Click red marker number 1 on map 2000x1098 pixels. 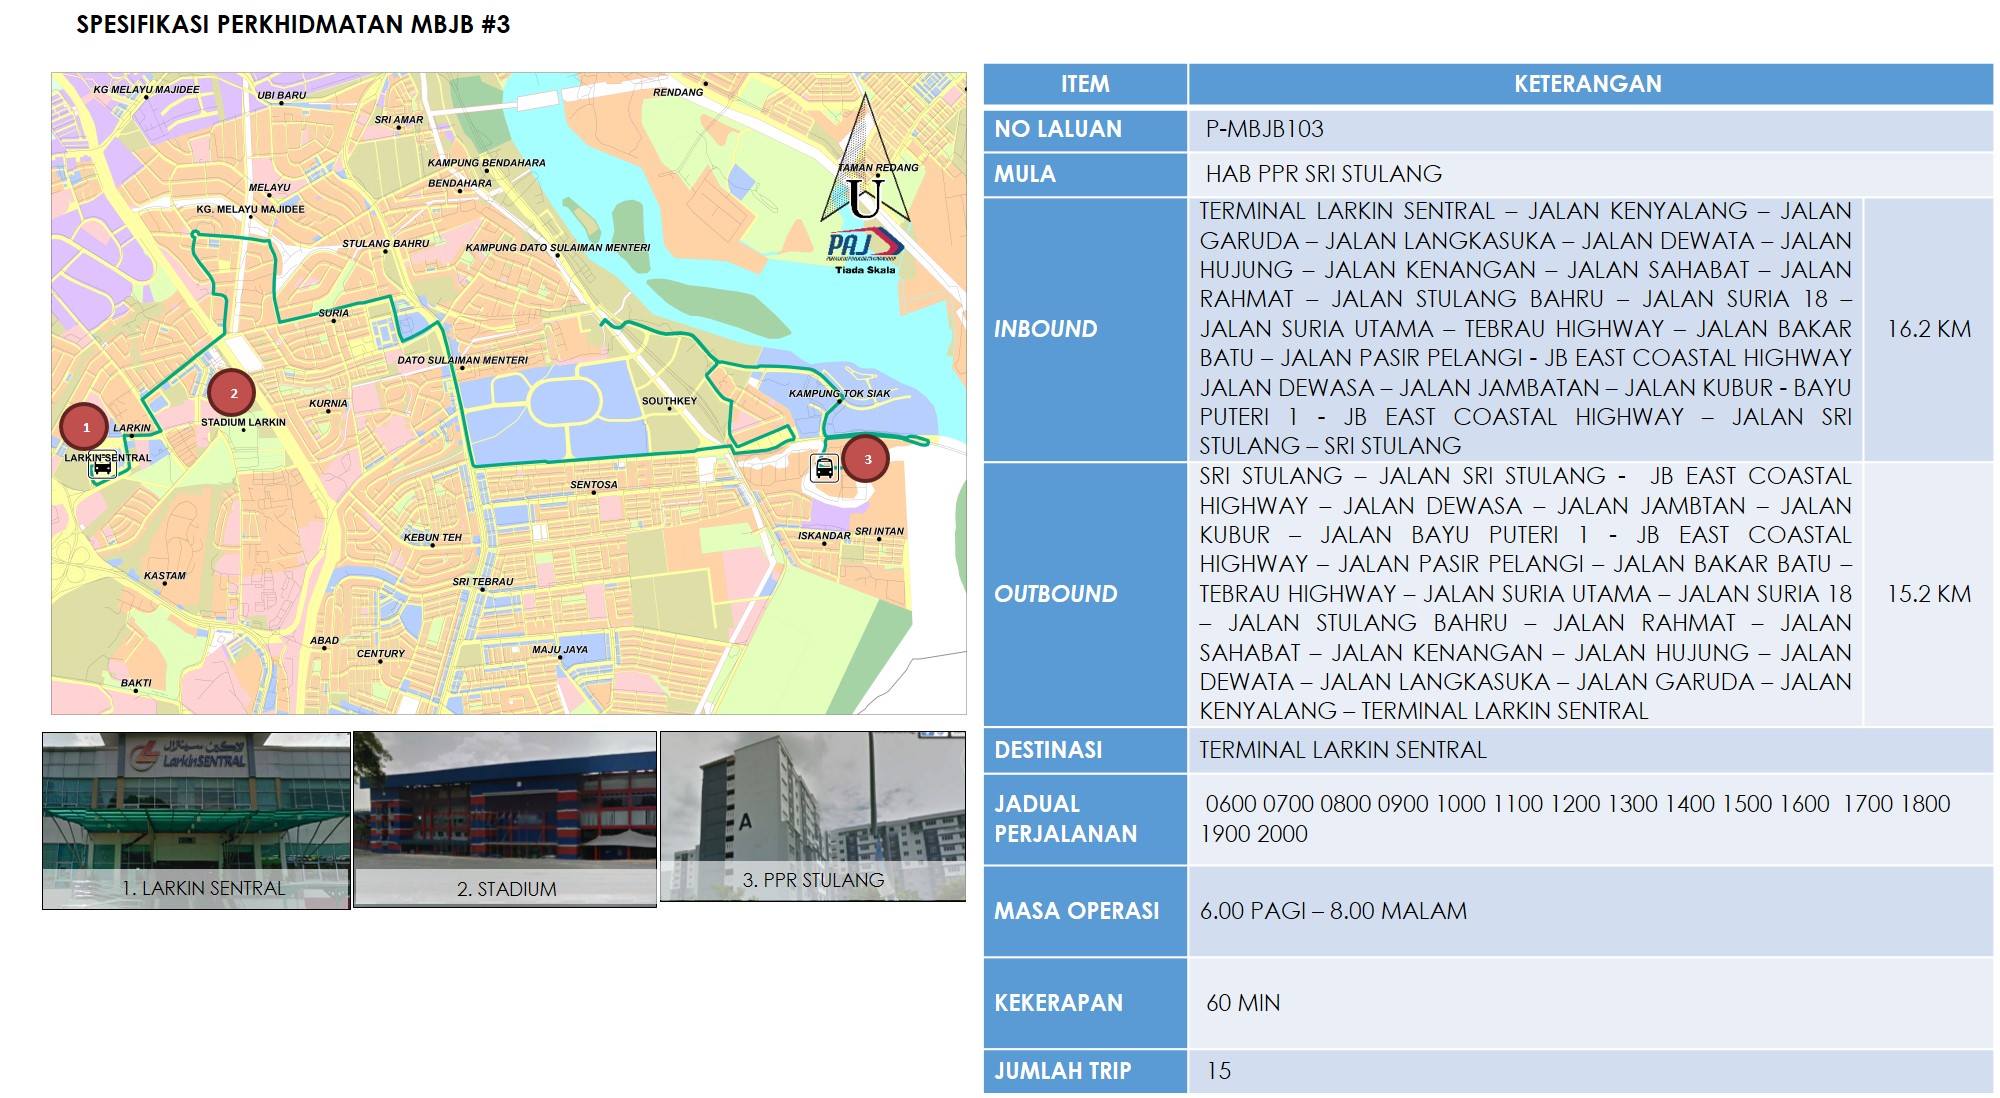[85, 427]
